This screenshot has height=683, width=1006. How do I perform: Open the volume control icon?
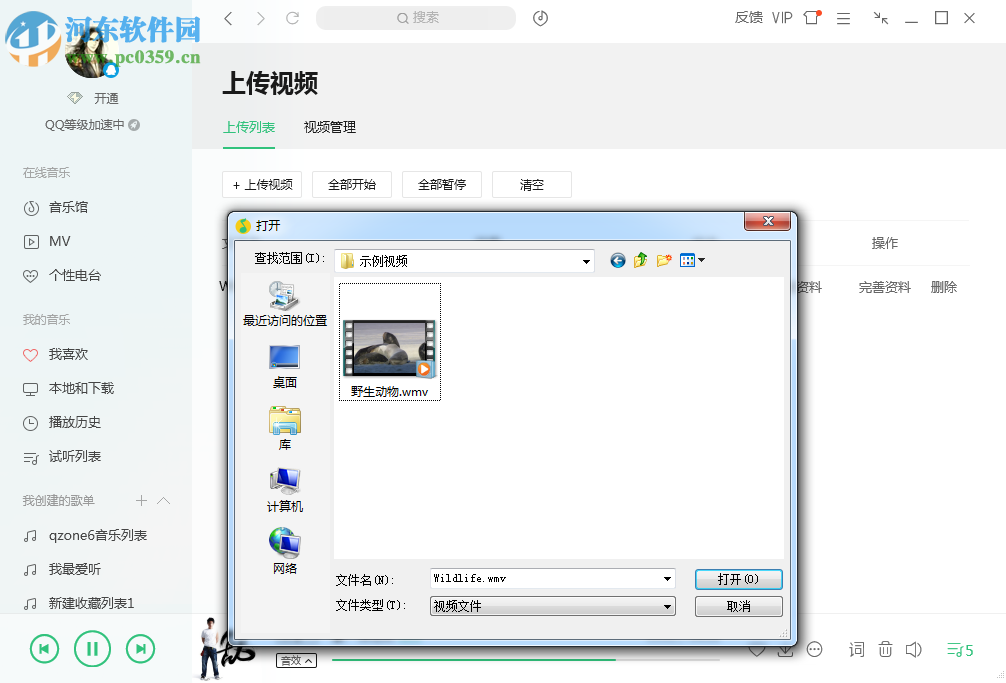pyautogui.click(x=914, y=649)
